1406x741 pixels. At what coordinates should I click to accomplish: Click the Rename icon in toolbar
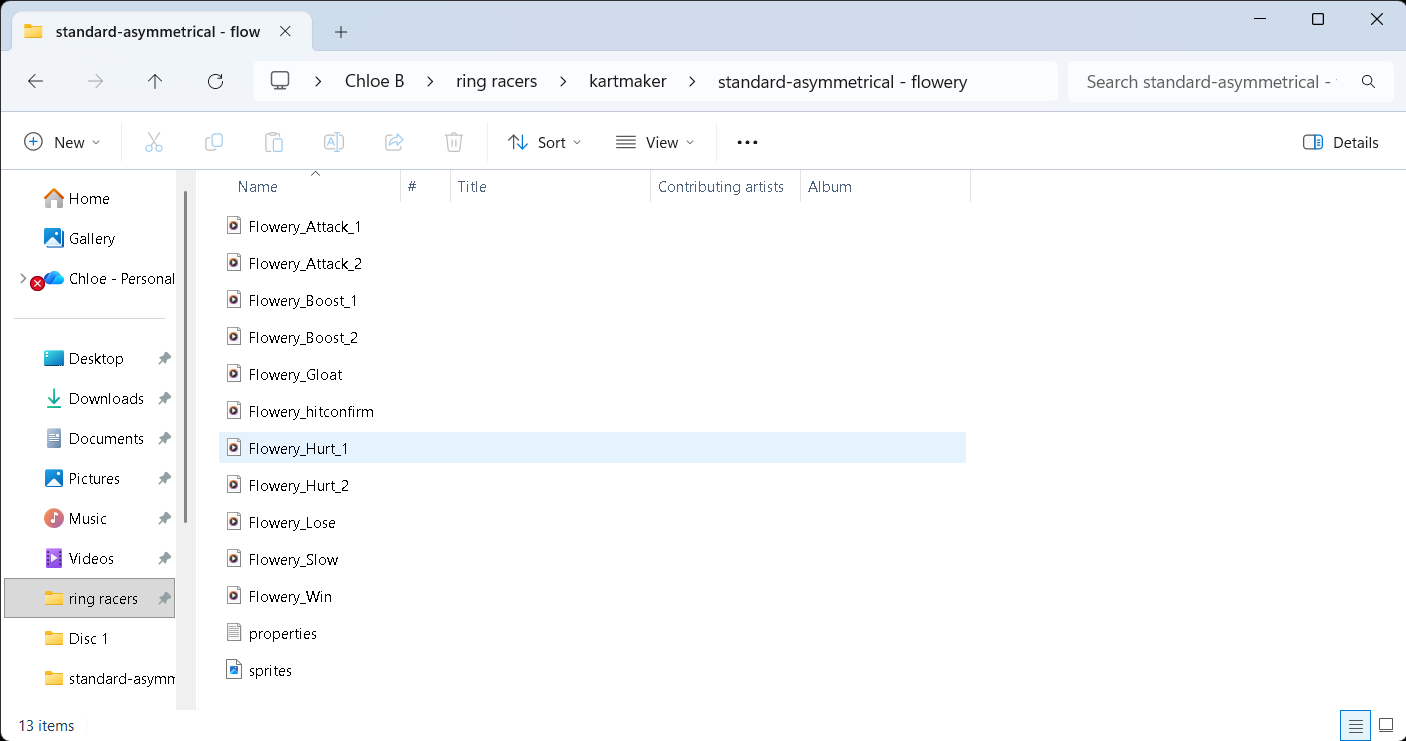pyautogui.click(x=334, y=142)
